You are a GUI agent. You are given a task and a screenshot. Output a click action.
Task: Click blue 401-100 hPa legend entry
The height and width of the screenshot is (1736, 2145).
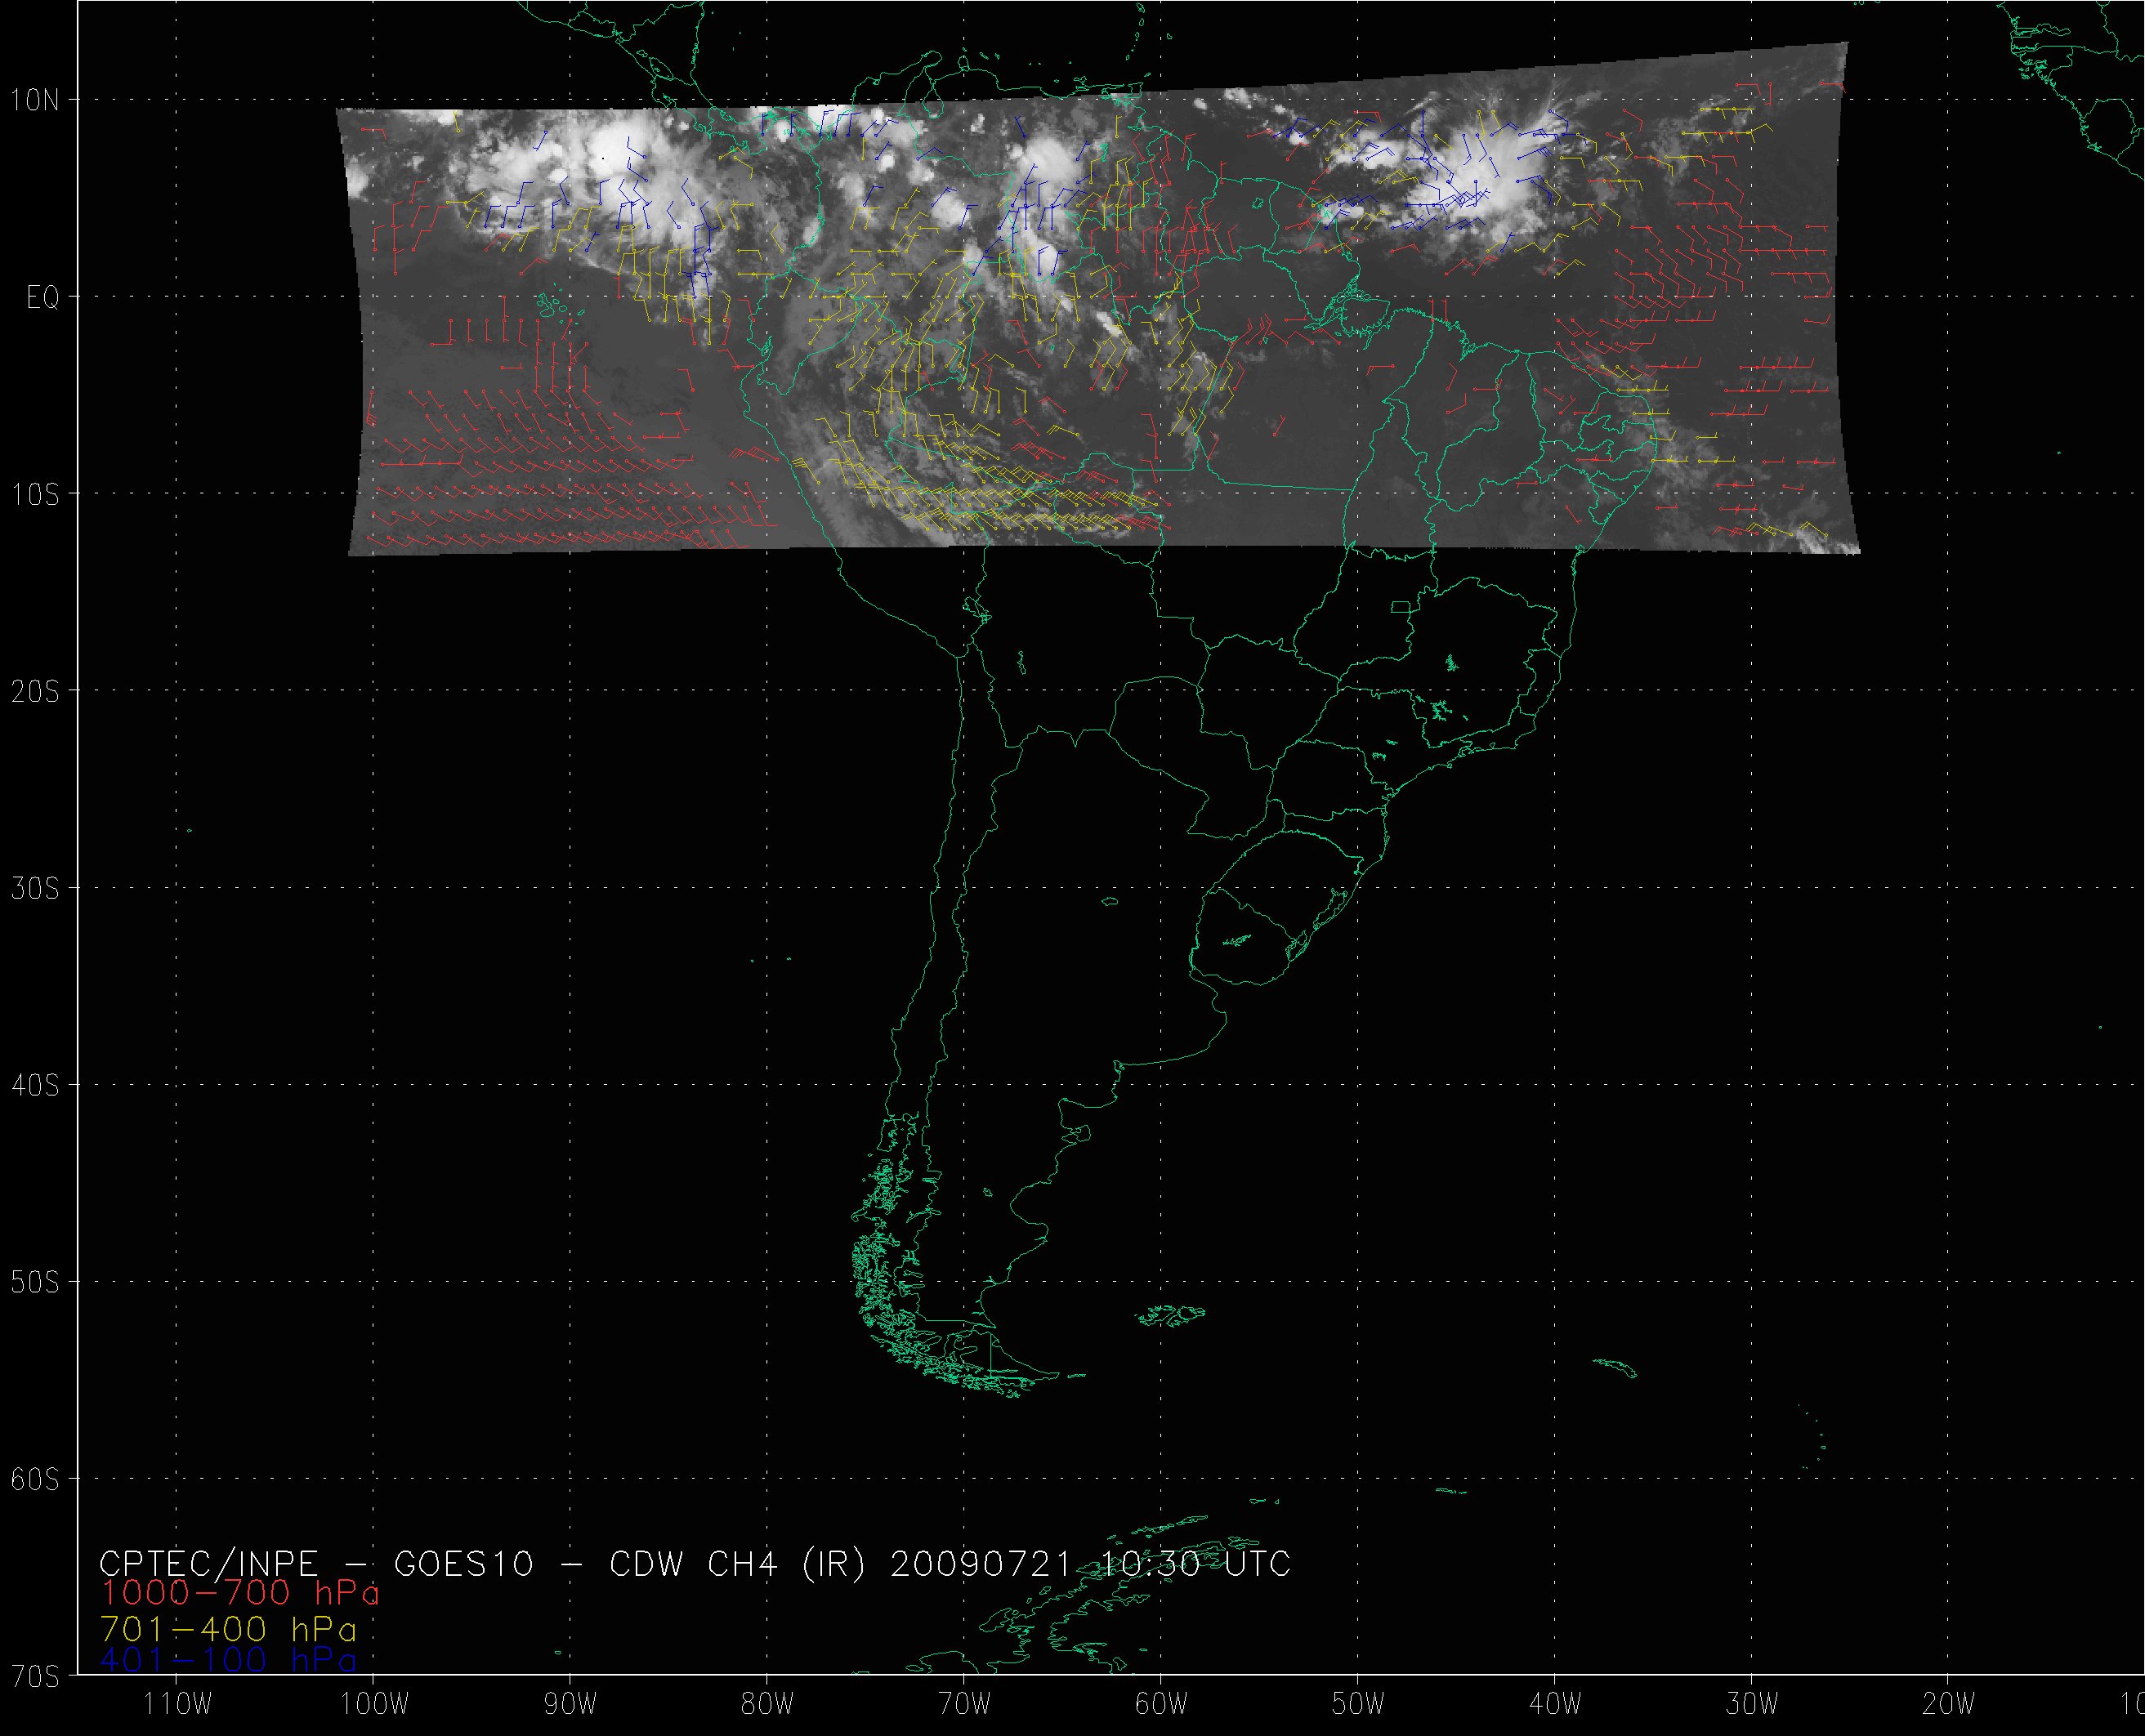pyautogui.click(x=228, y=1661)
